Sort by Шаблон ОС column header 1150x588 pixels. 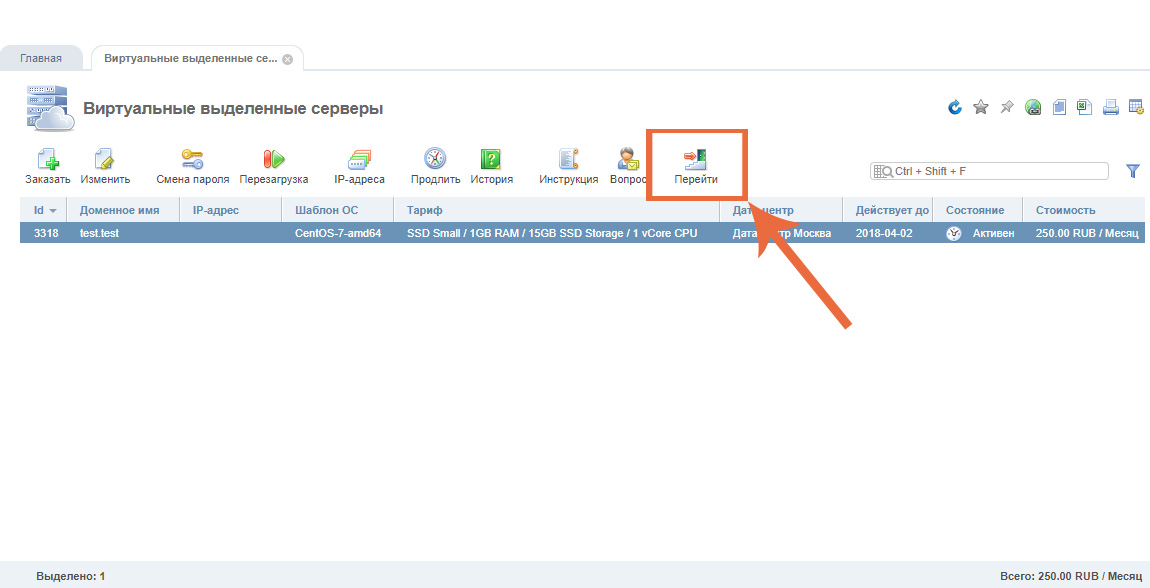pos(337,210)
